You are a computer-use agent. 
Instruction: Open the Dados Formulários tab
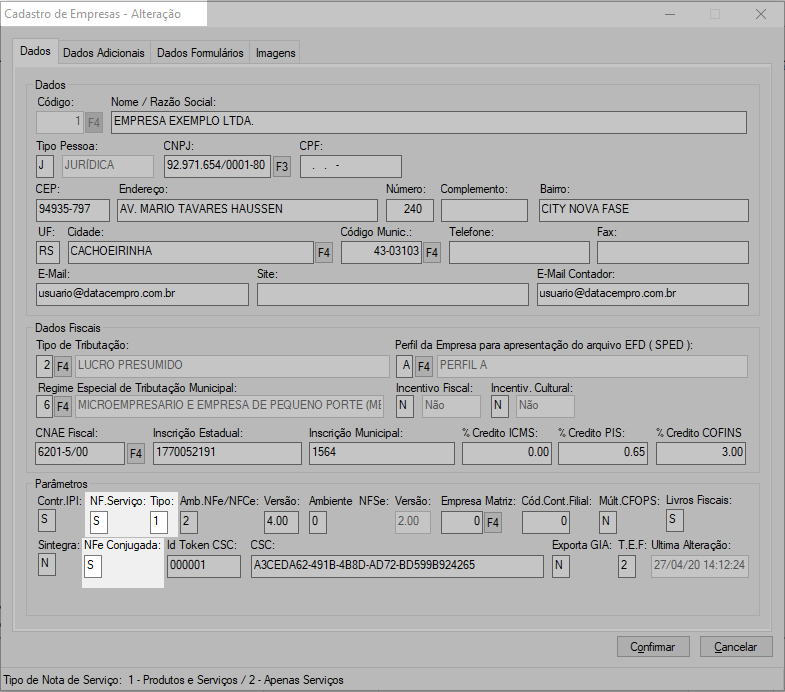(x=200, y=53)
